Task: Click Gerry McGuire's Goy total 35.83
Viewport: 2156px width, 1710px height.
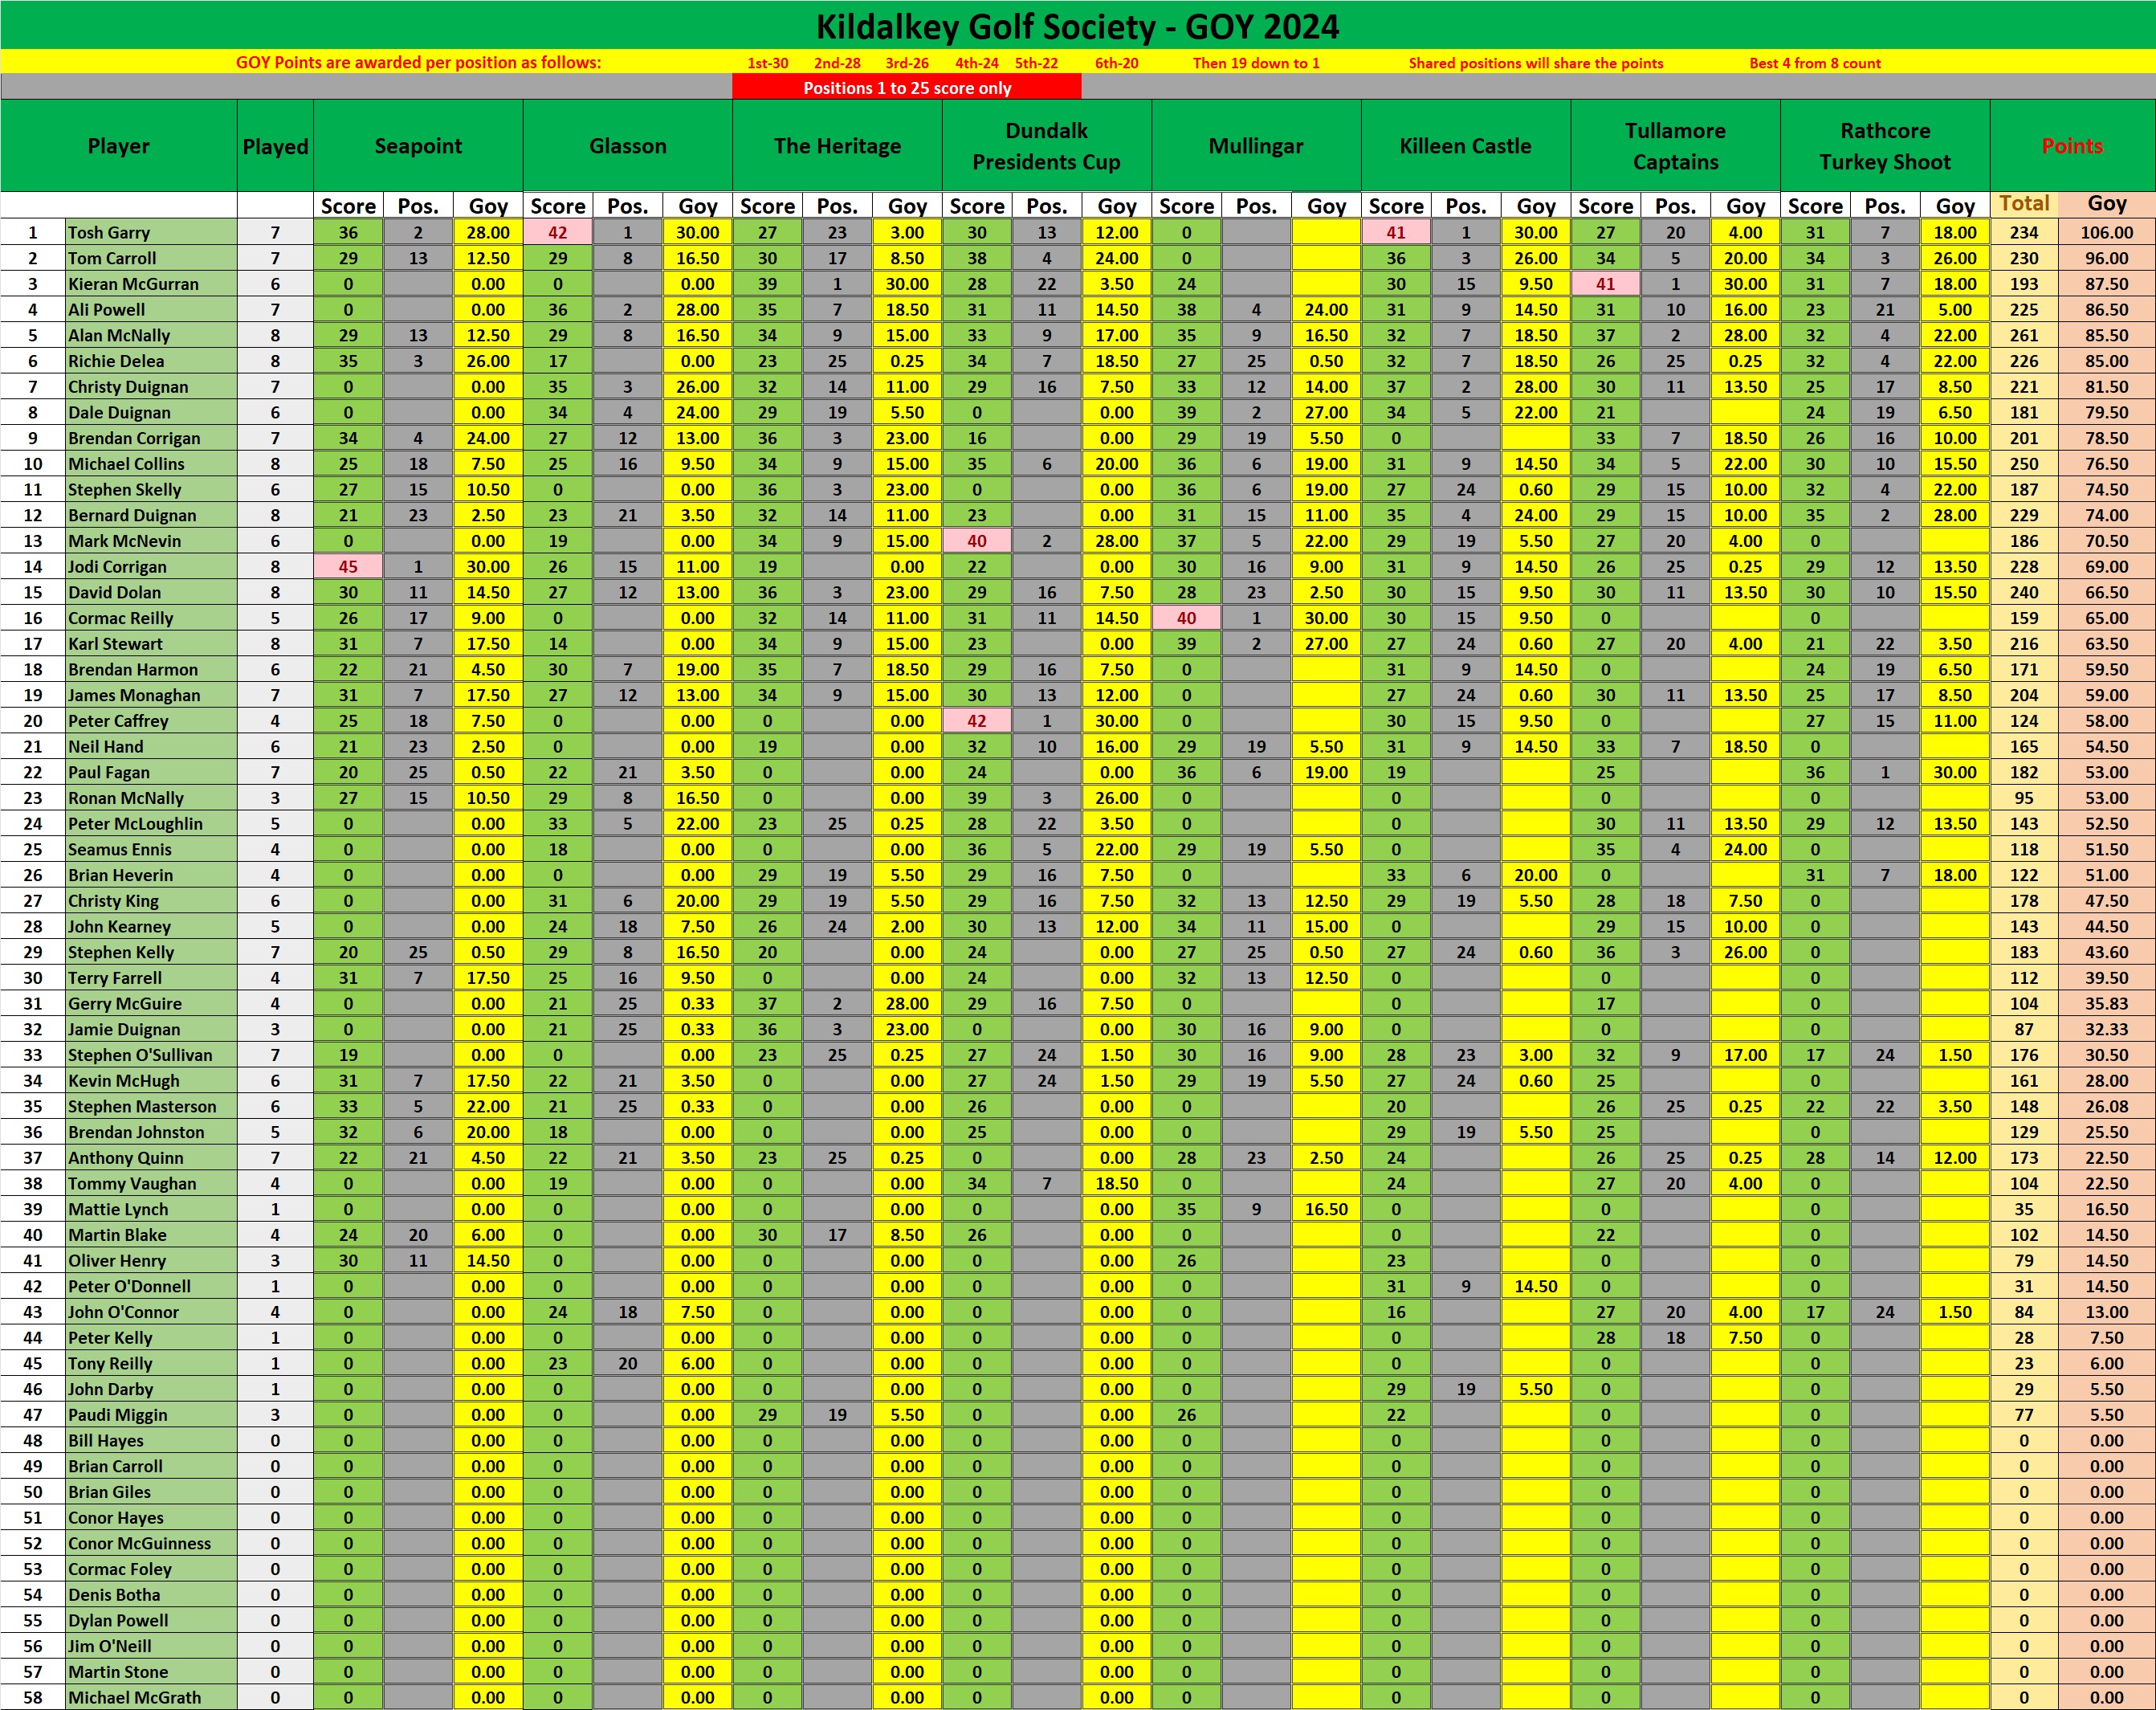Action: (2107, 1004)
